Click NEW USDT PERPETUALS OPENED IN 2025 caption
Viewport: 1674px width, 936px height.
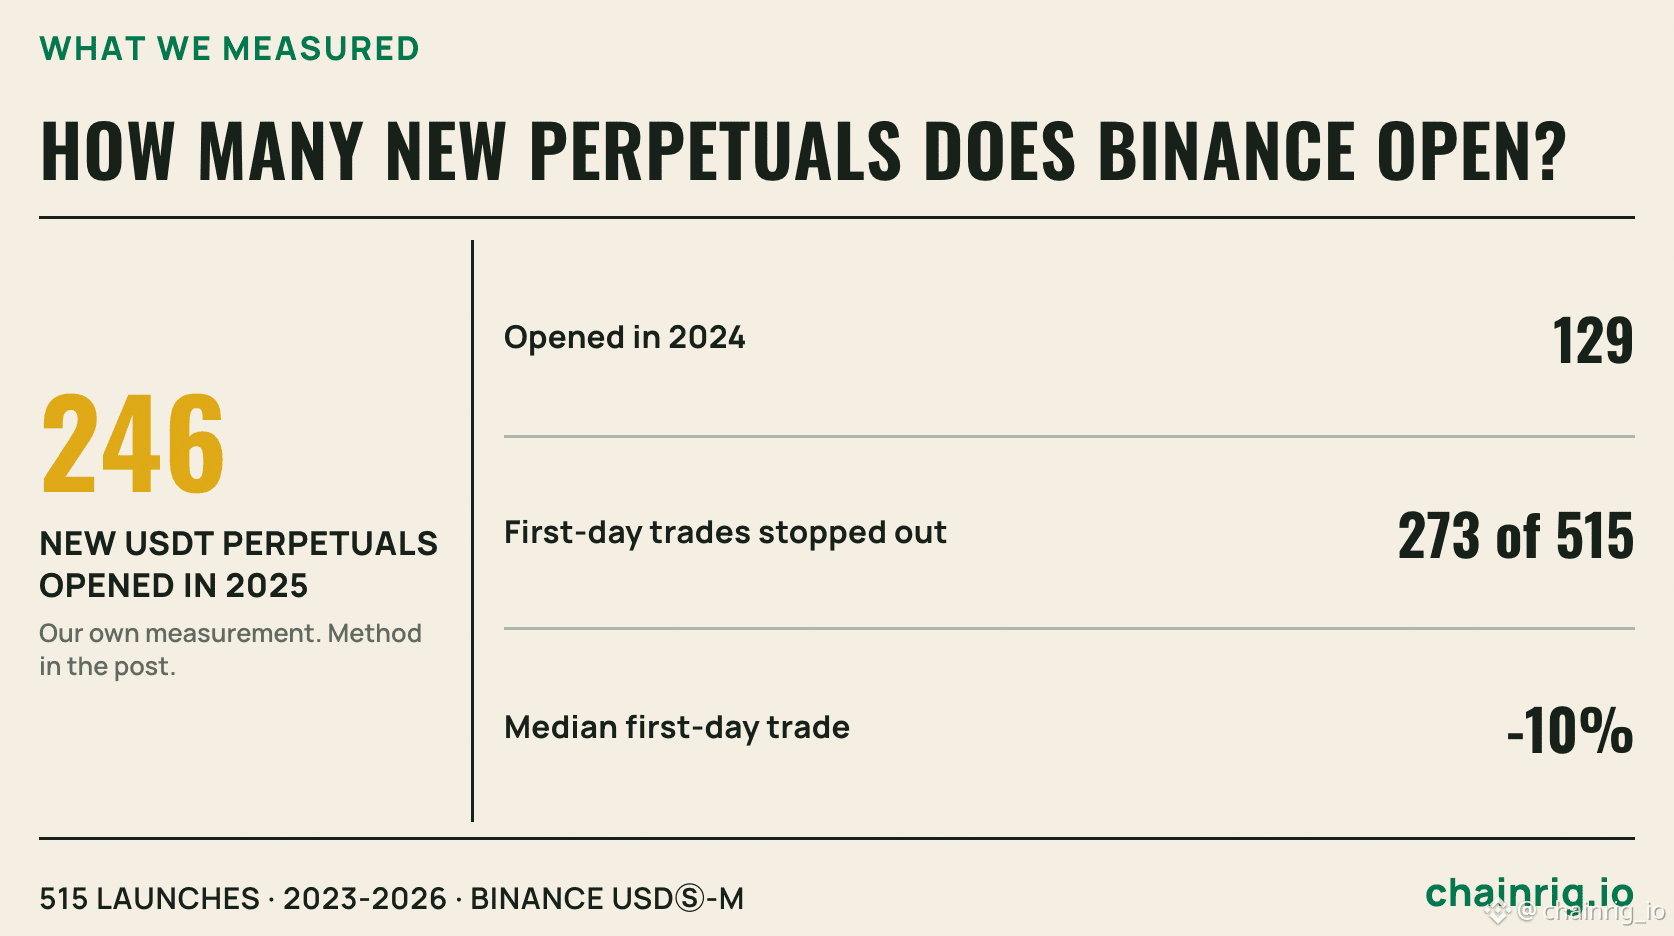click(x=238, y=564)
